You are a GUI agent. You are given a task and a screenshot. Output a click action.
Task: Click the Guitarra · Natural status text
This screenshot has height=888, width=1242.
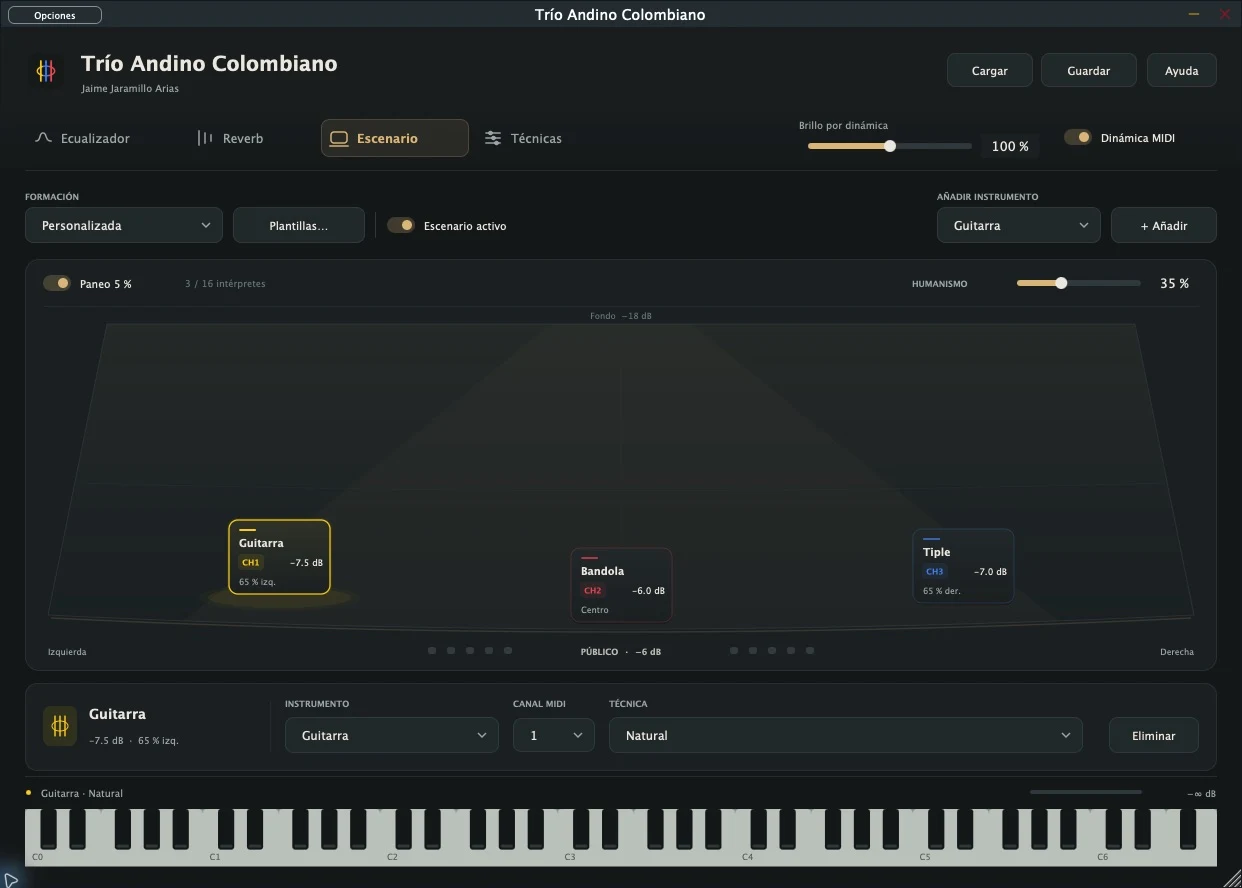click(82, 793)
